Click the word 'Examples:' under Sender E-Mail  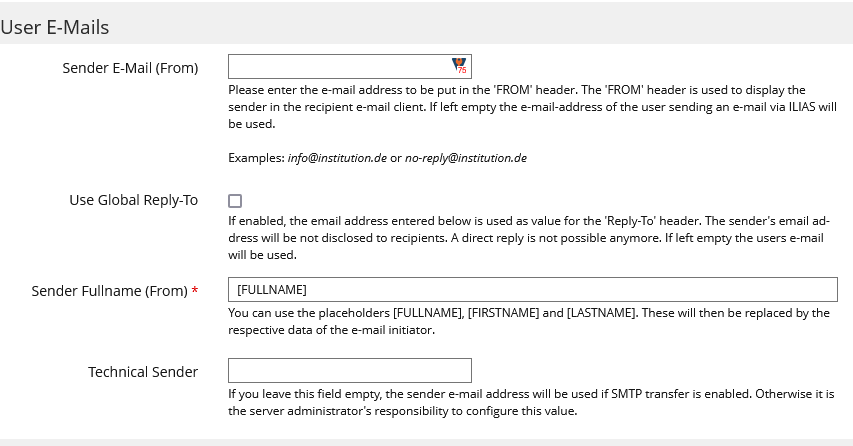(x=256, y=158)
